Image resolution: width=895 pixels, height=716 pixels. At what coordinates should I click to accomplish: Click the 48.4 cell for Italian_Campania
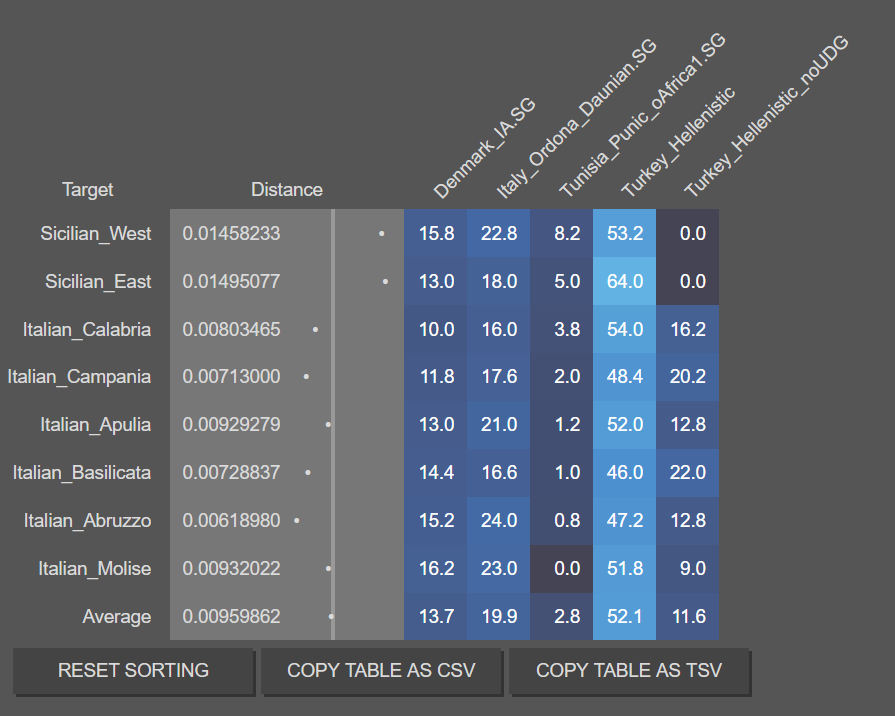[624, 377]
